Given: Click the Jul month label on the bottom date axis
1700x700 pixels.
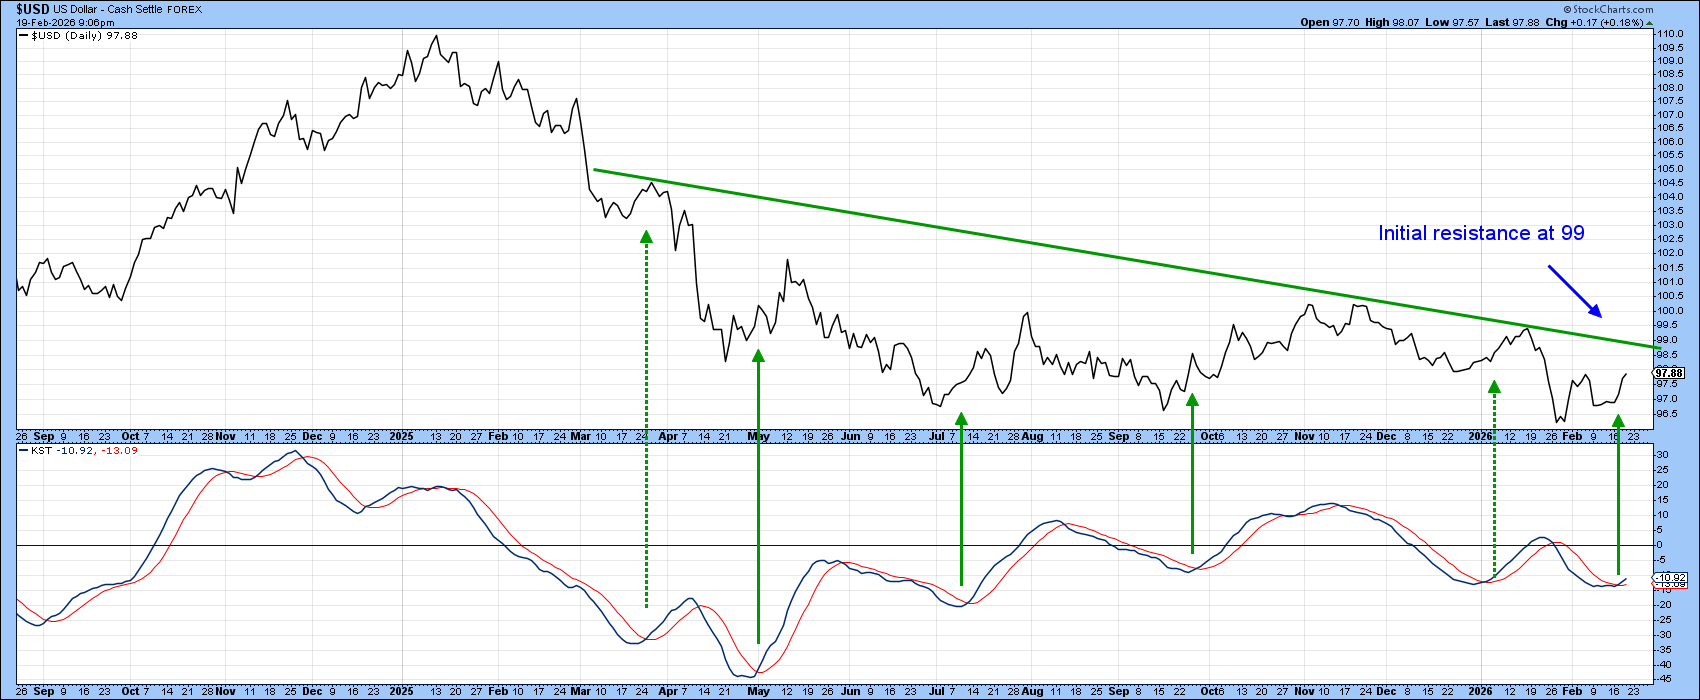Looking at the screenshot, I should (x=937, y=692).
